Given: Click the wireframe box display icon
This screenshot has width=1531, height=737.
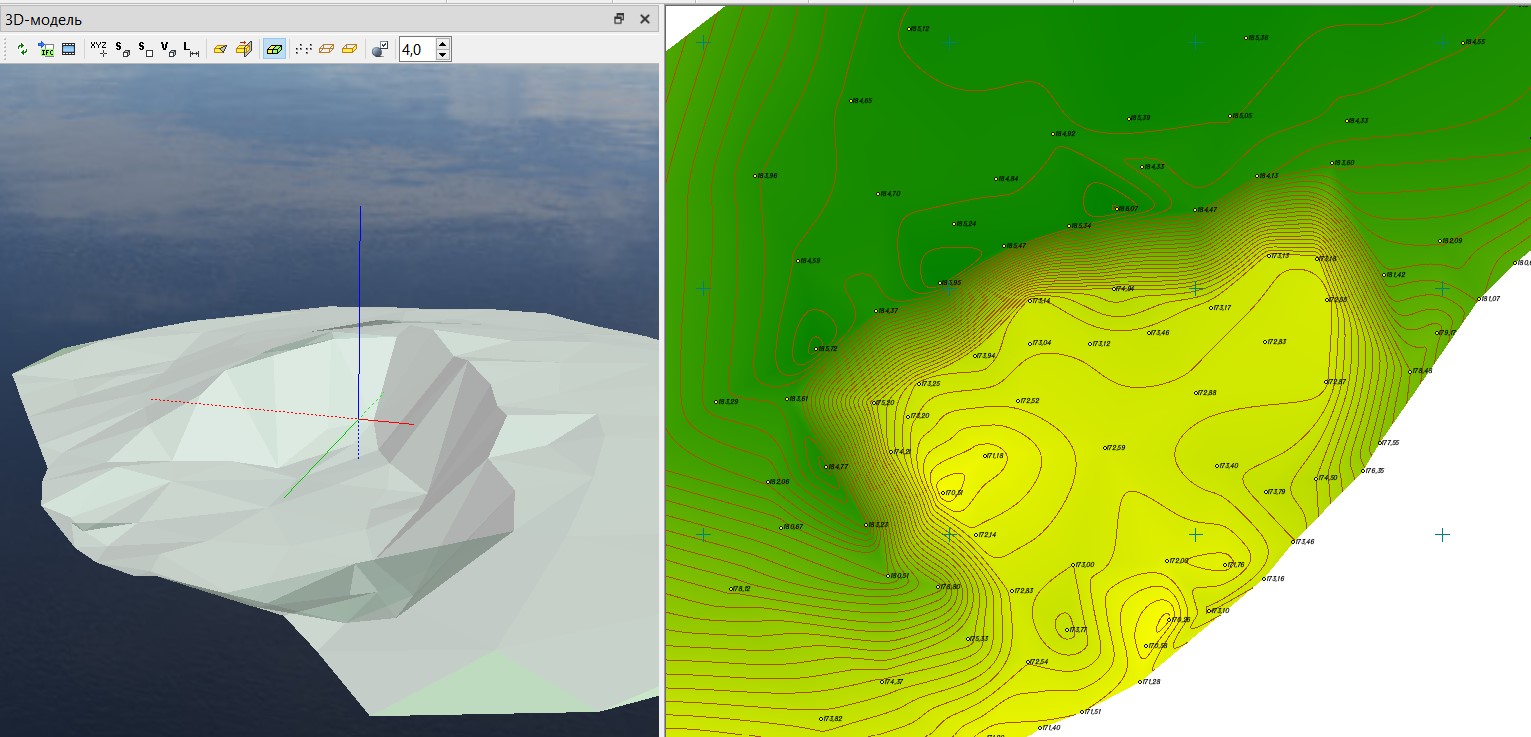Looking at the screenshot, I should click(x=326, y=49).
